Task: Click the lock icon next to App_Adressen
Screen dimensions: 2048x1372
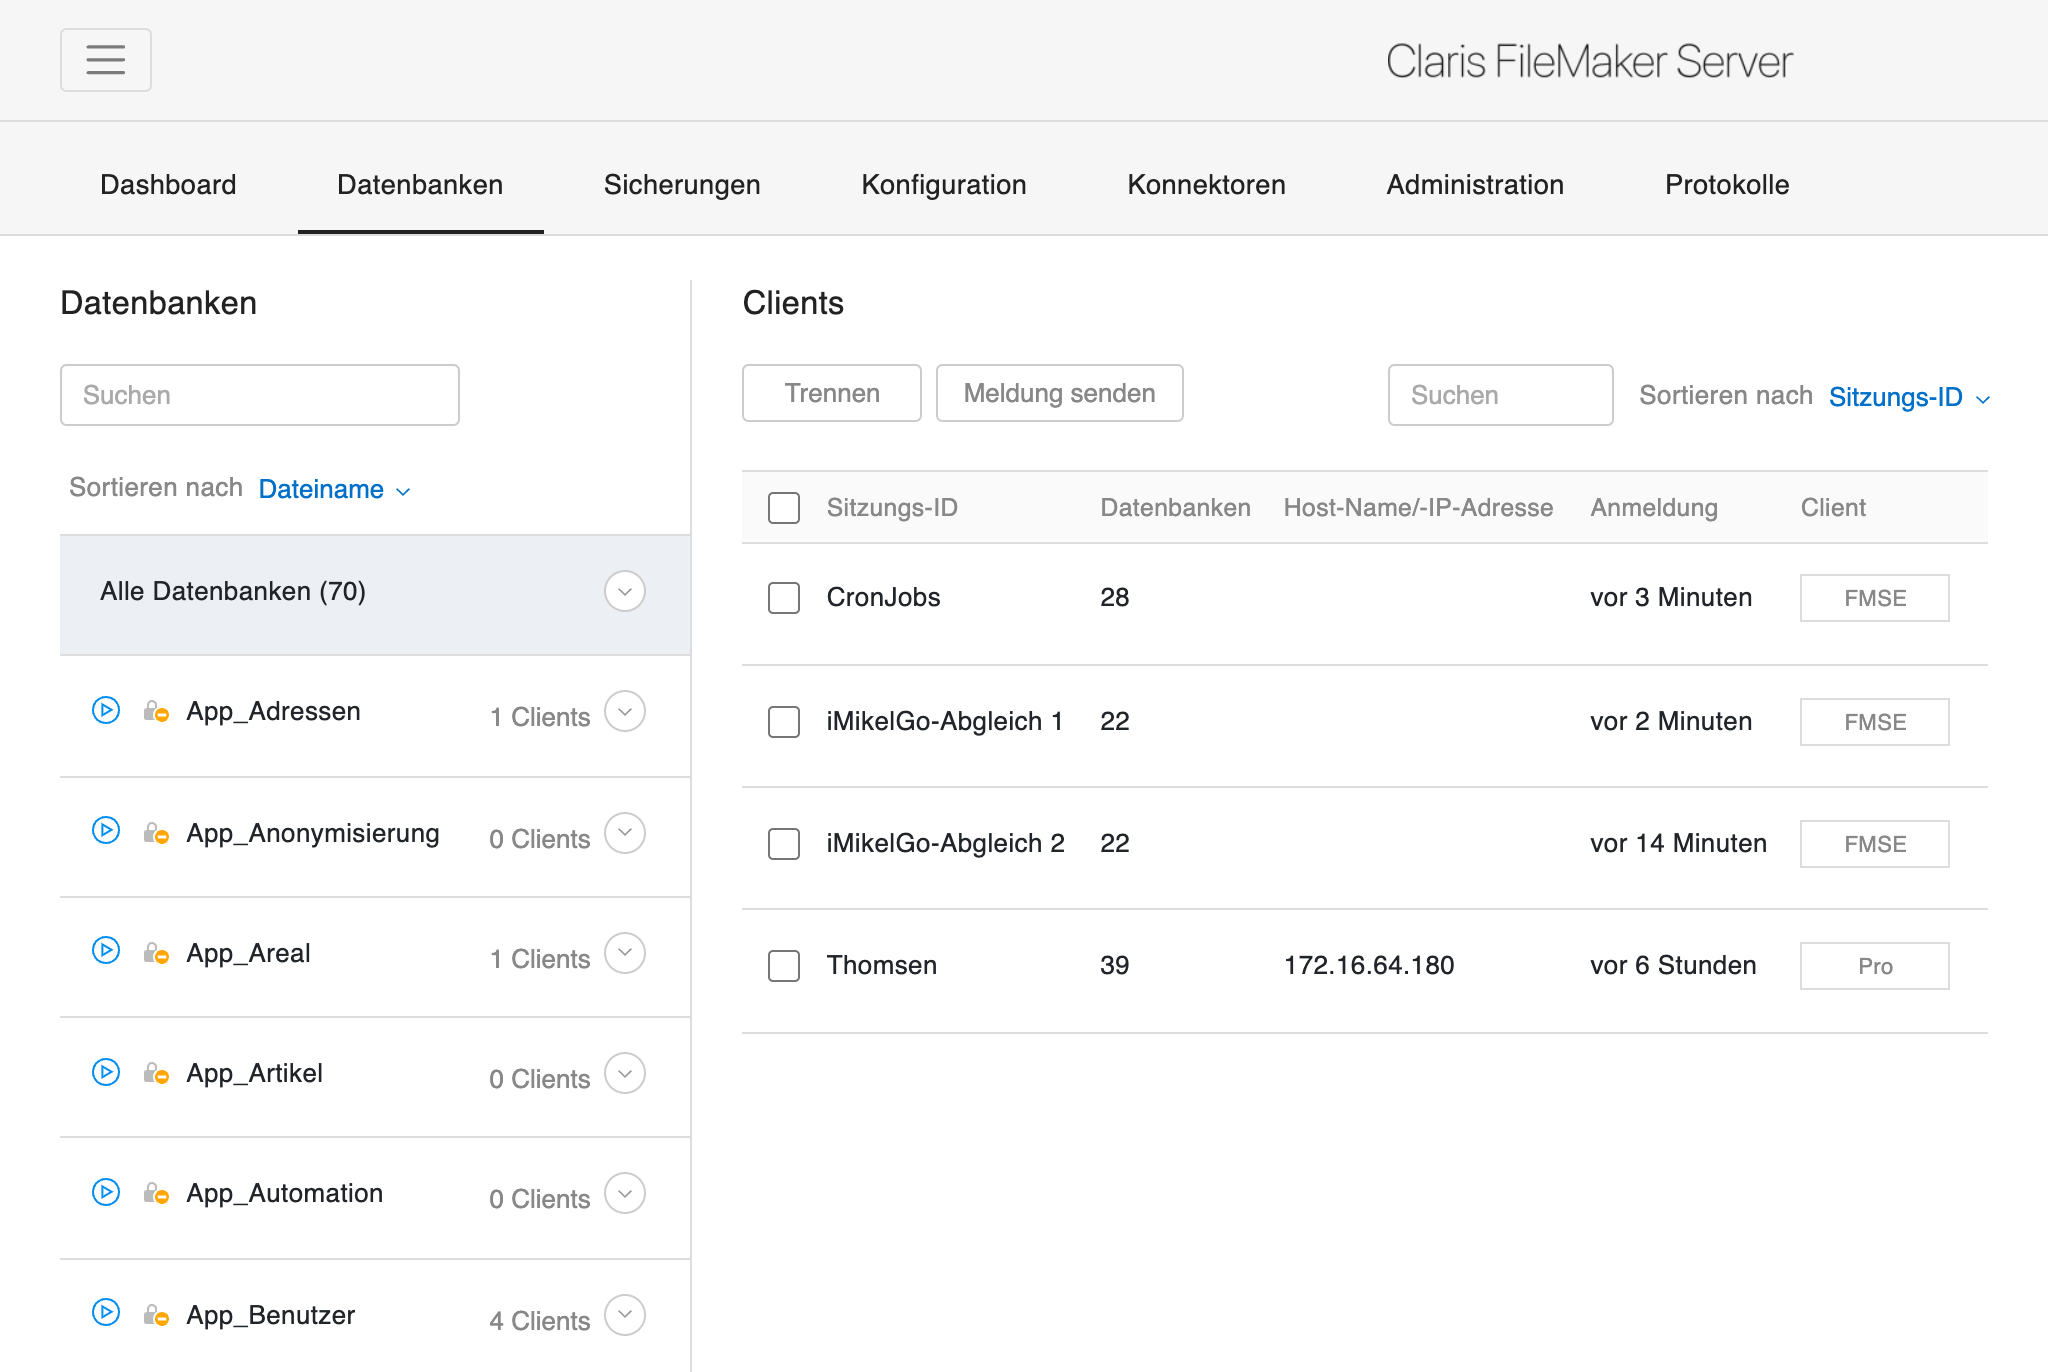Action: pos(156,711)
